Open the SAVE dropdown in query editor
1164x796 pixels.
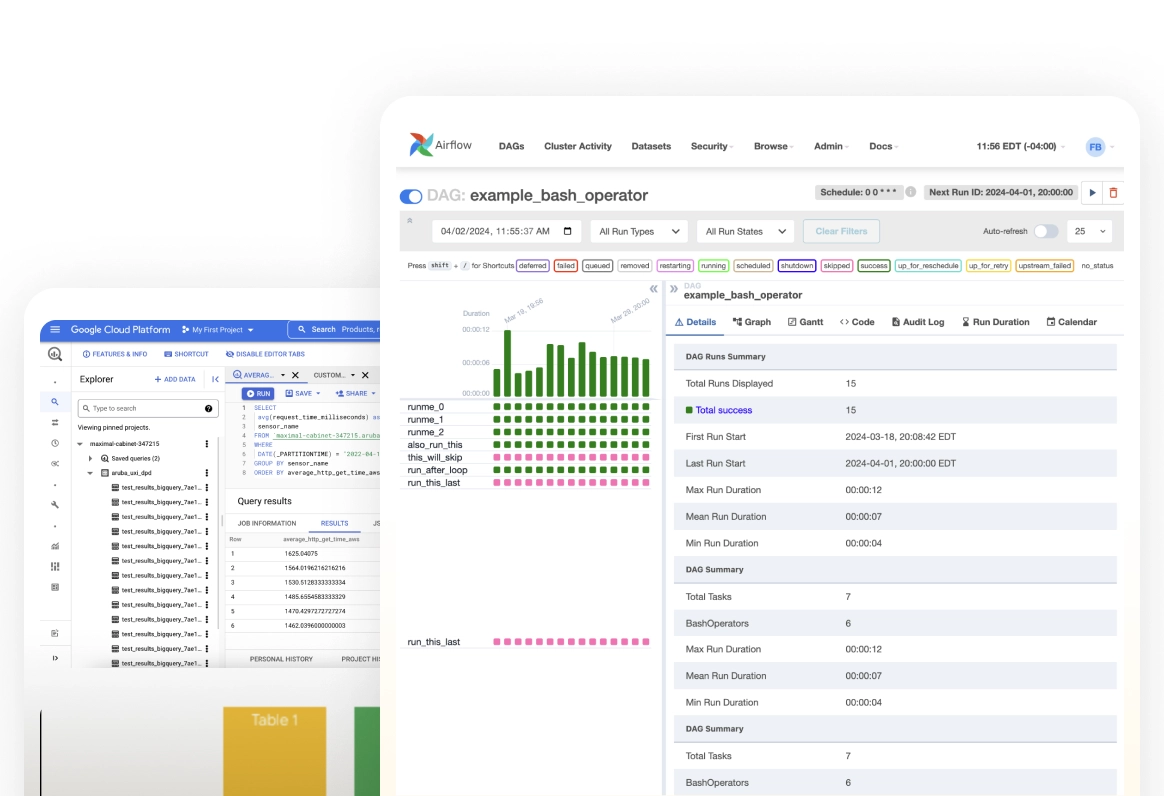coord(303,394)
